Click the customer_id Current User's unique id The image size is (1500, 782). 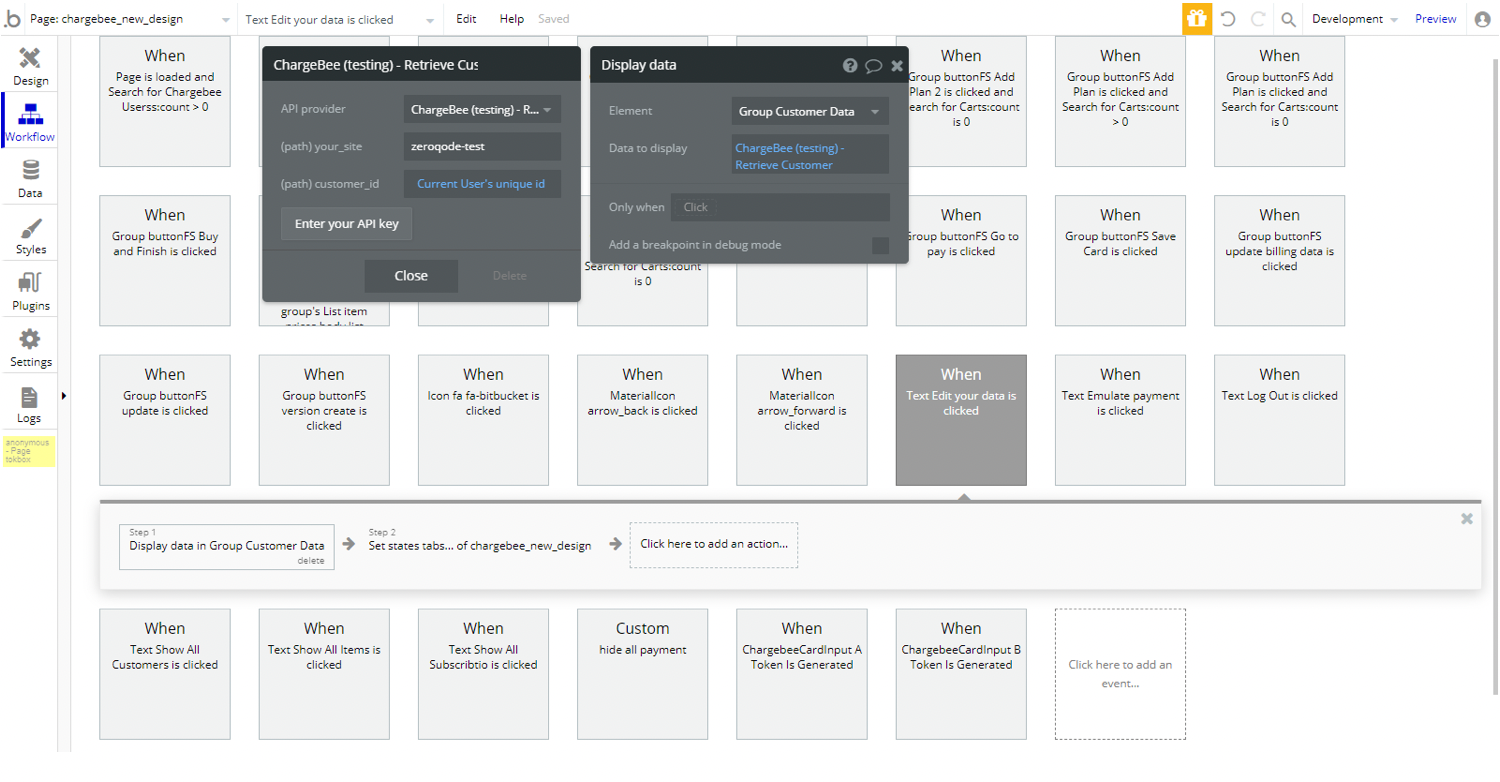click(482, 184)
